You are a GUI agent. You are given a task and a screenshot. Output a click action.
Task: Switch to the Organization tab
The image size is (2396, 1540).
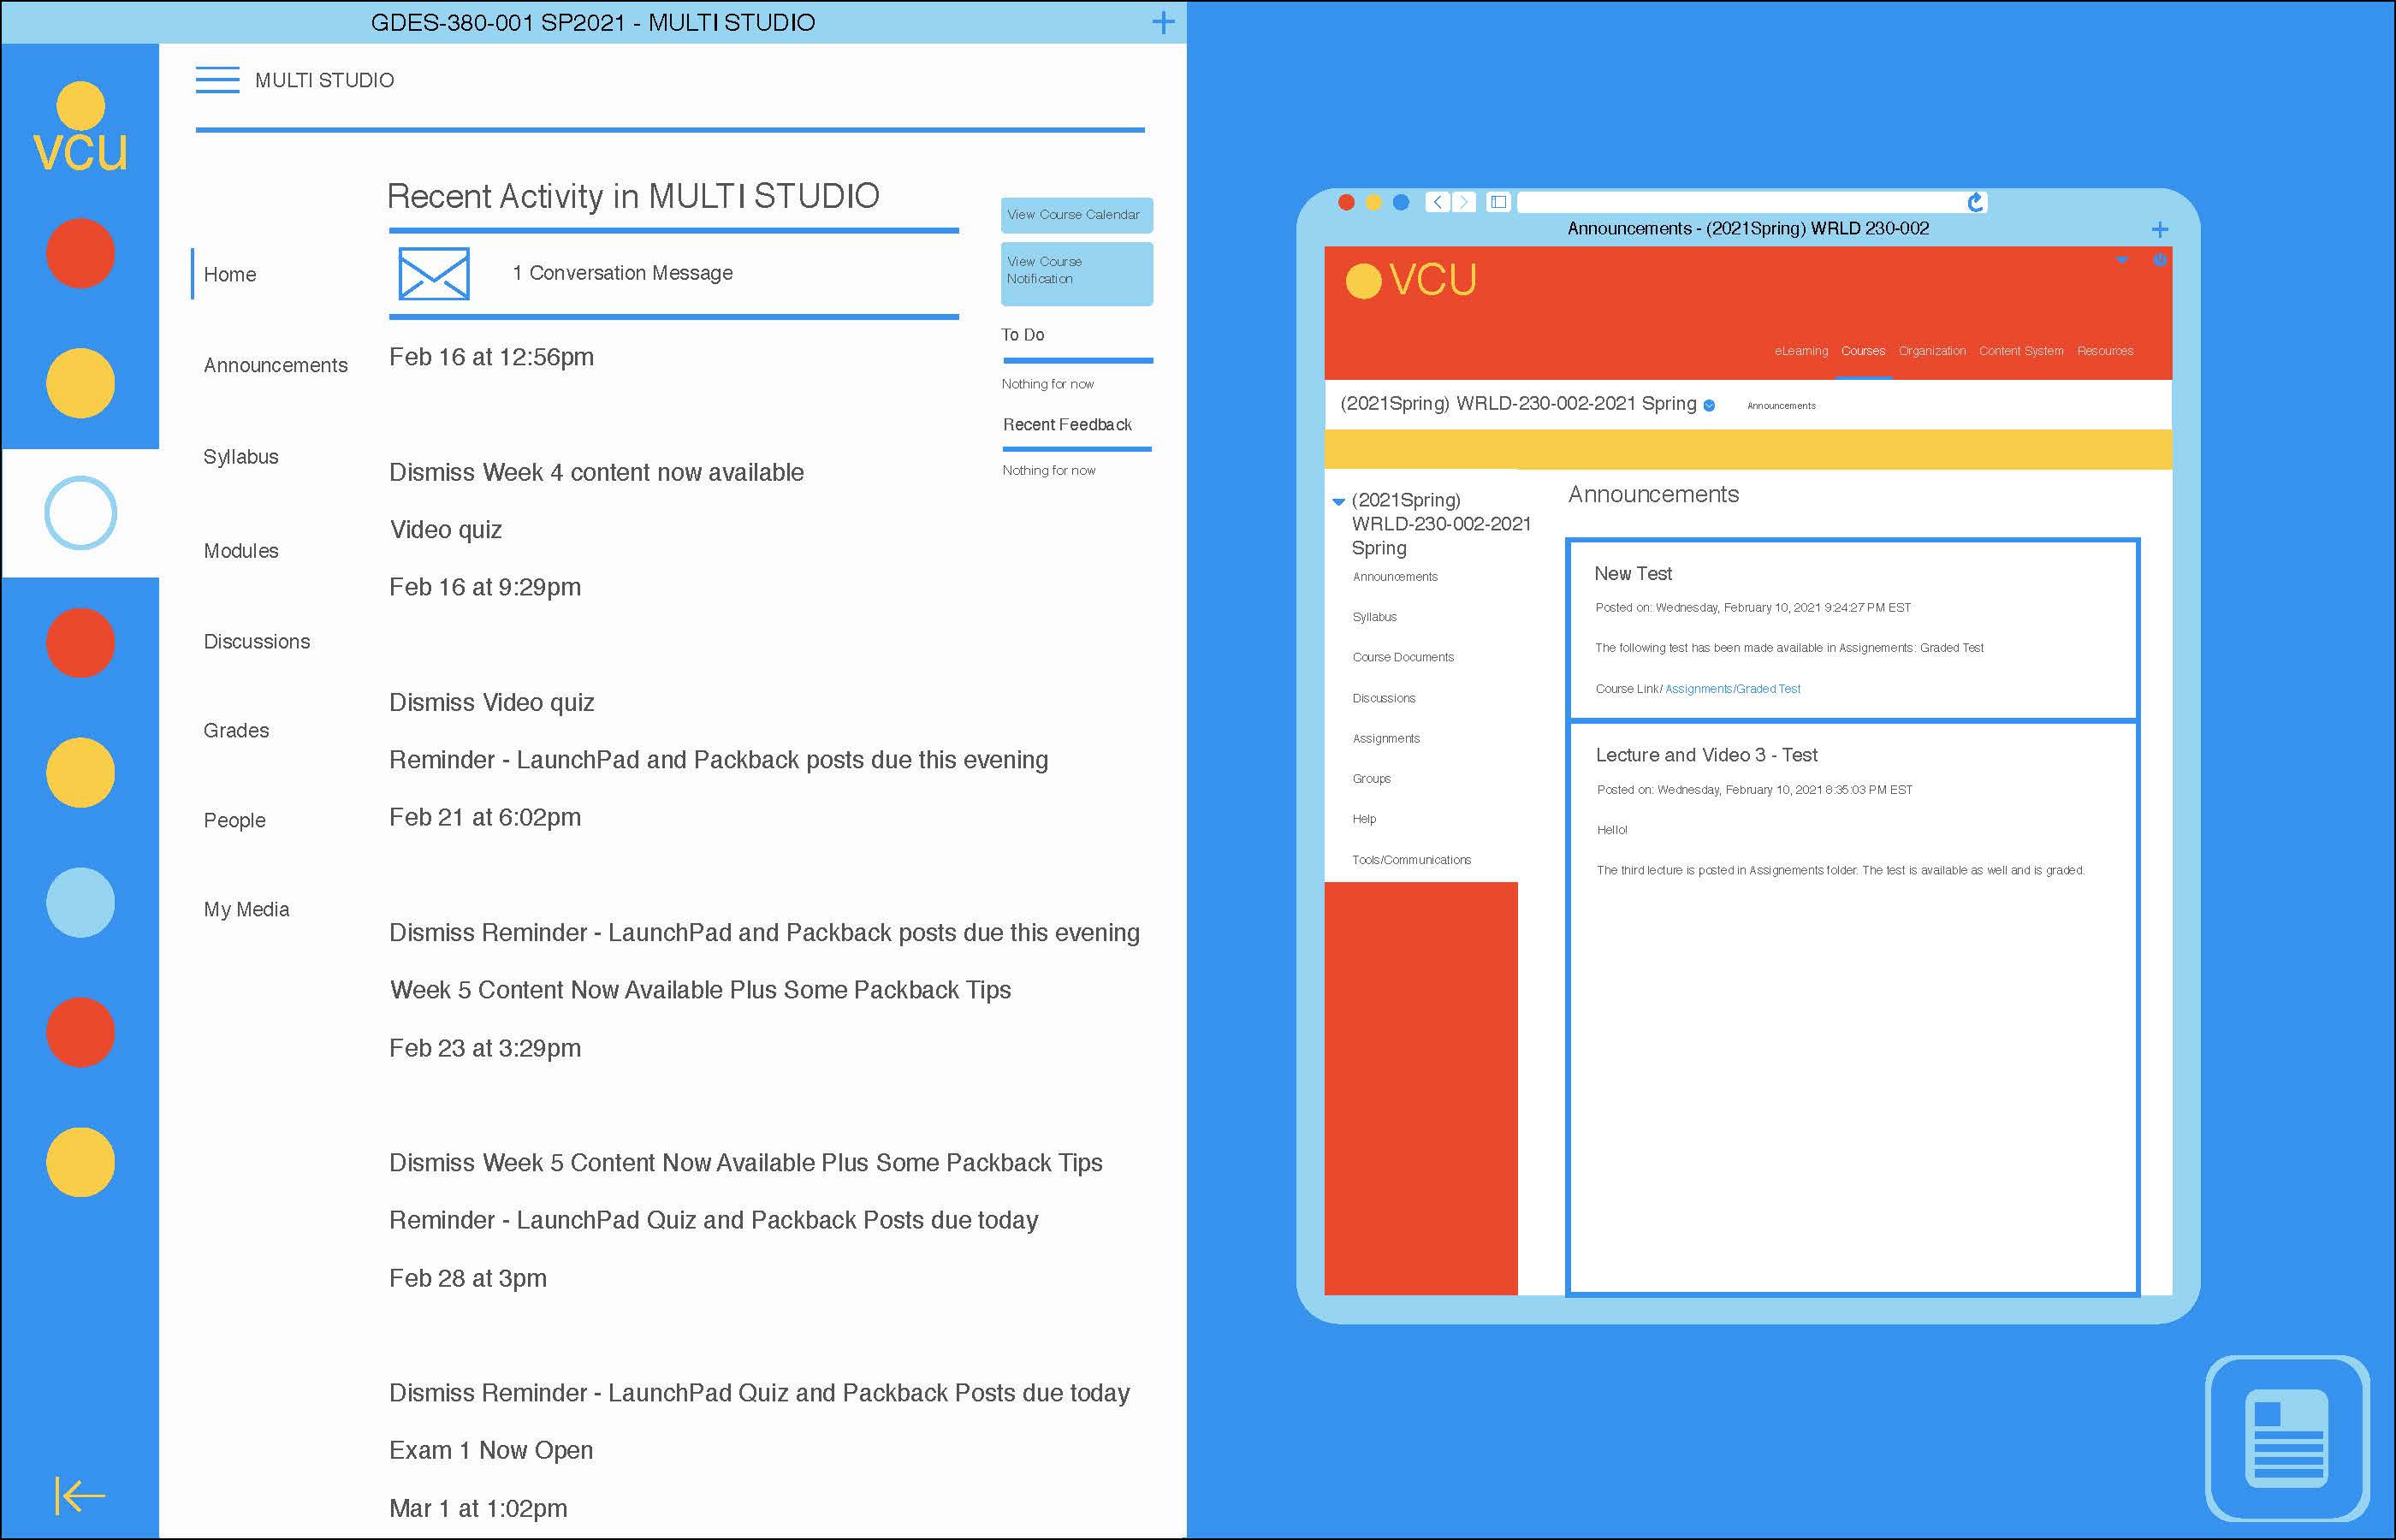click(1932, 351)
